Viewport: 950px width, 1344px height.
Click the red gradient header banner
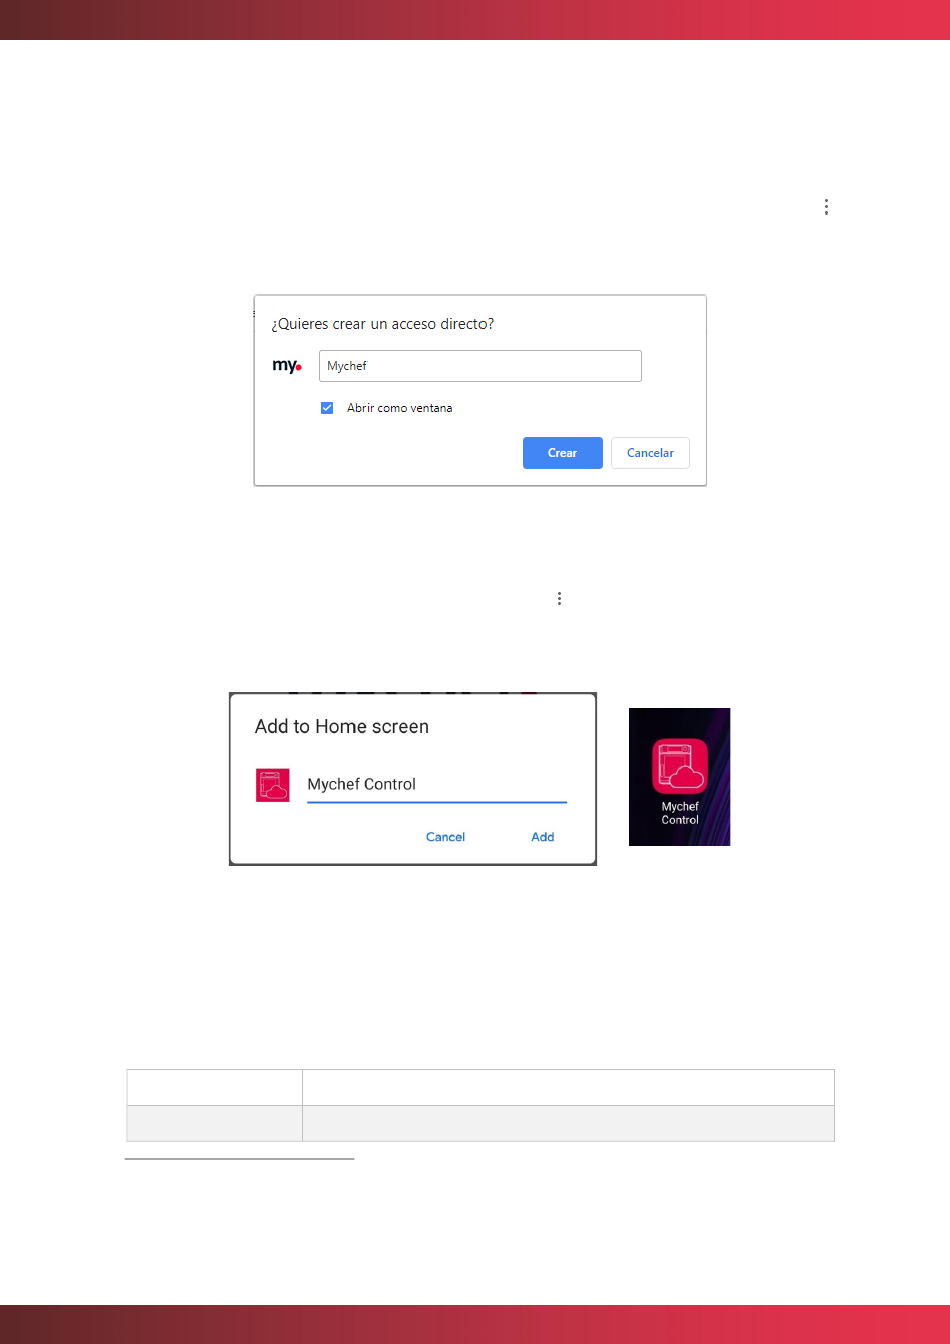point(475,20)
